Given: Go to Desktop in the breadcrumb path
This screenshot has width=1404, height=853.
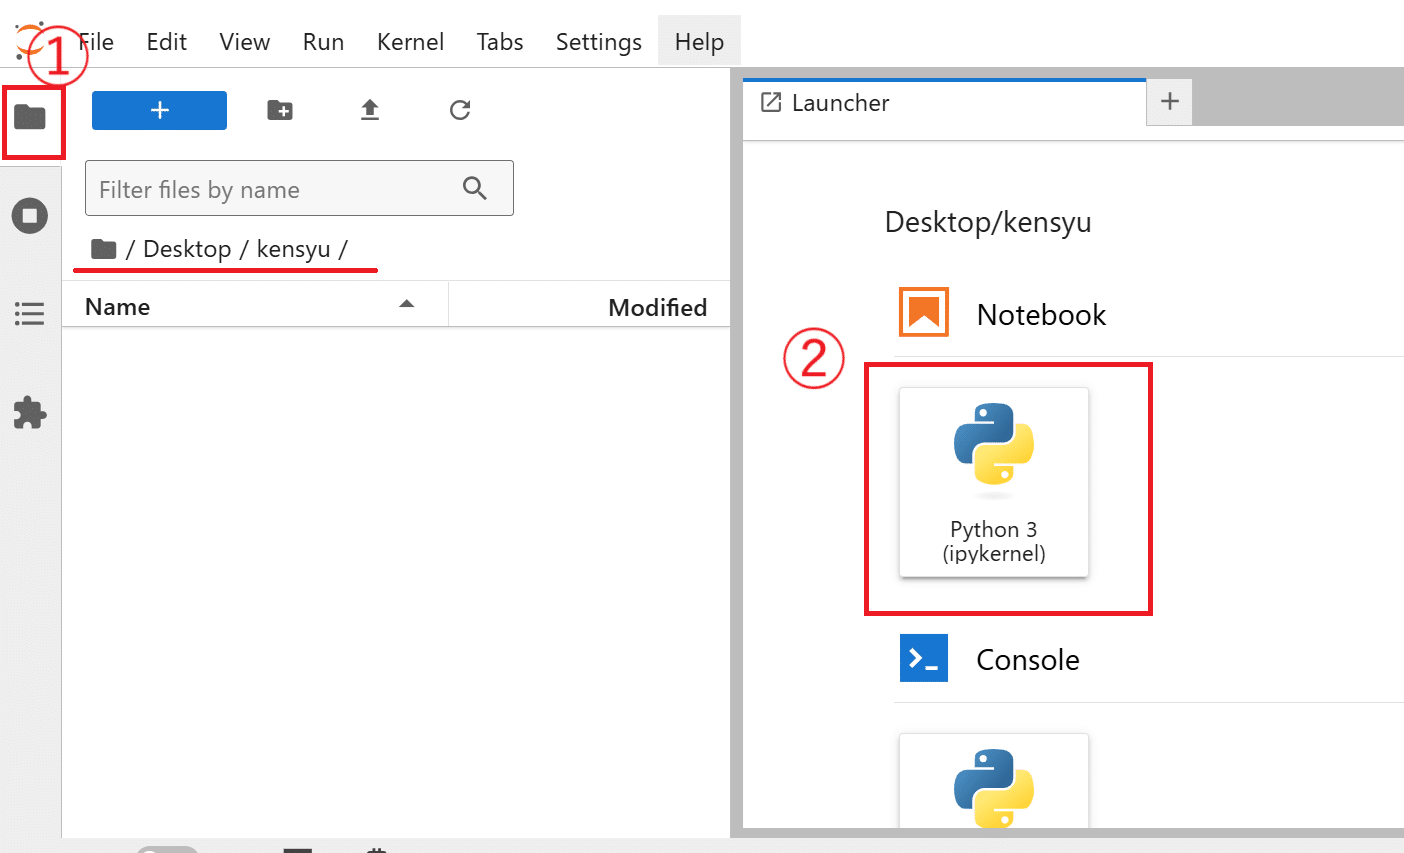Looking at the screenshot, I should [x=187, y=249].
